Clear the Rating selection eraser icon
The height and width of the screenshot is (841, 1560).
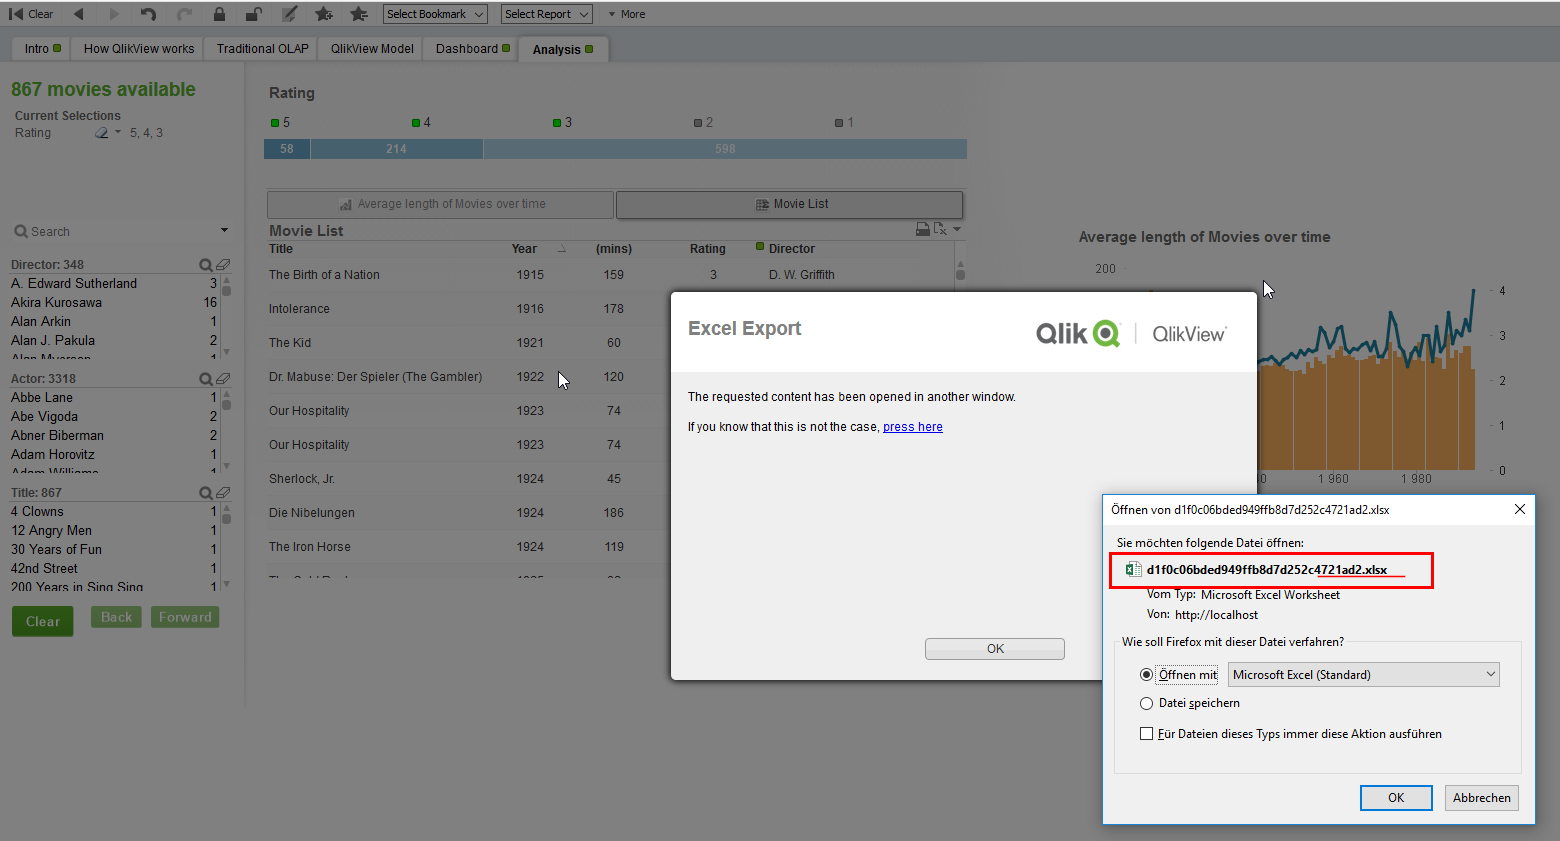coord(102,133)
